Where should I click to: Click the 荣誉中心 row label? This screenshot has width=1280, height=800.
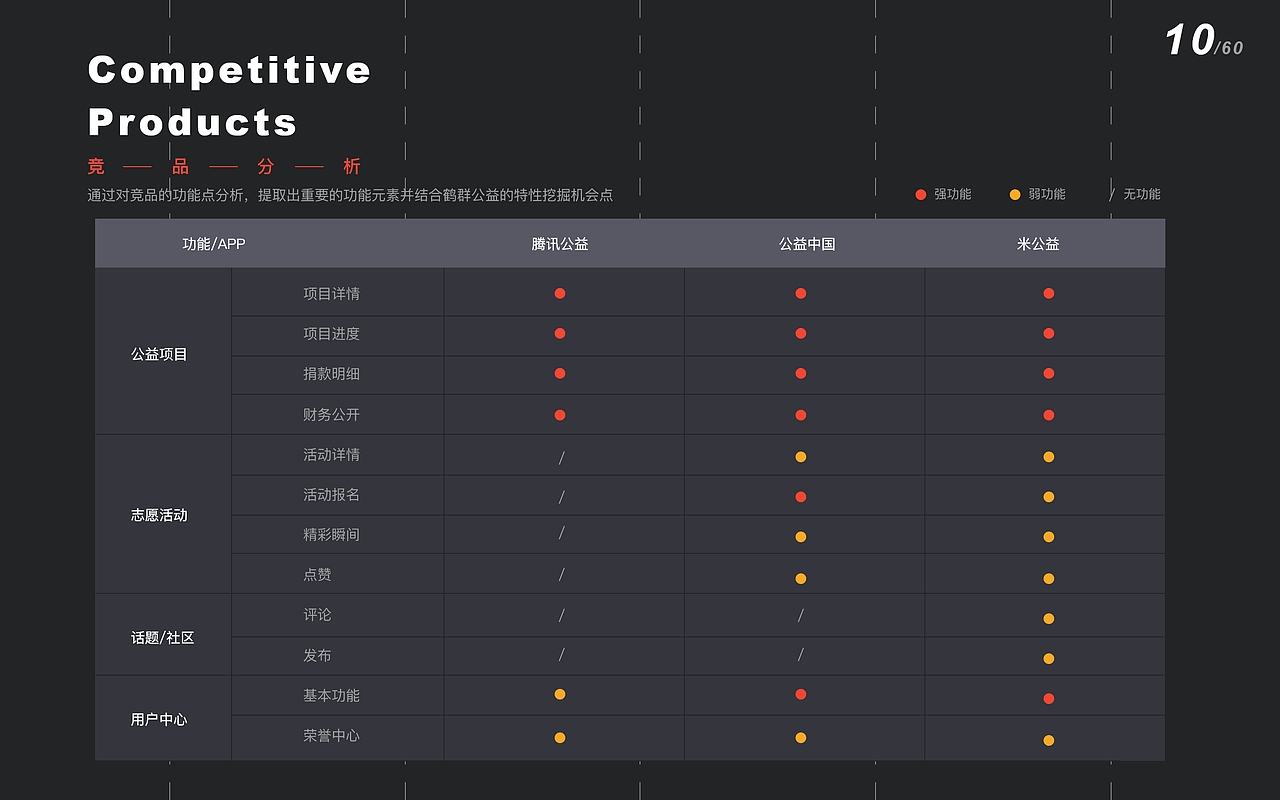tap(331, 736)
